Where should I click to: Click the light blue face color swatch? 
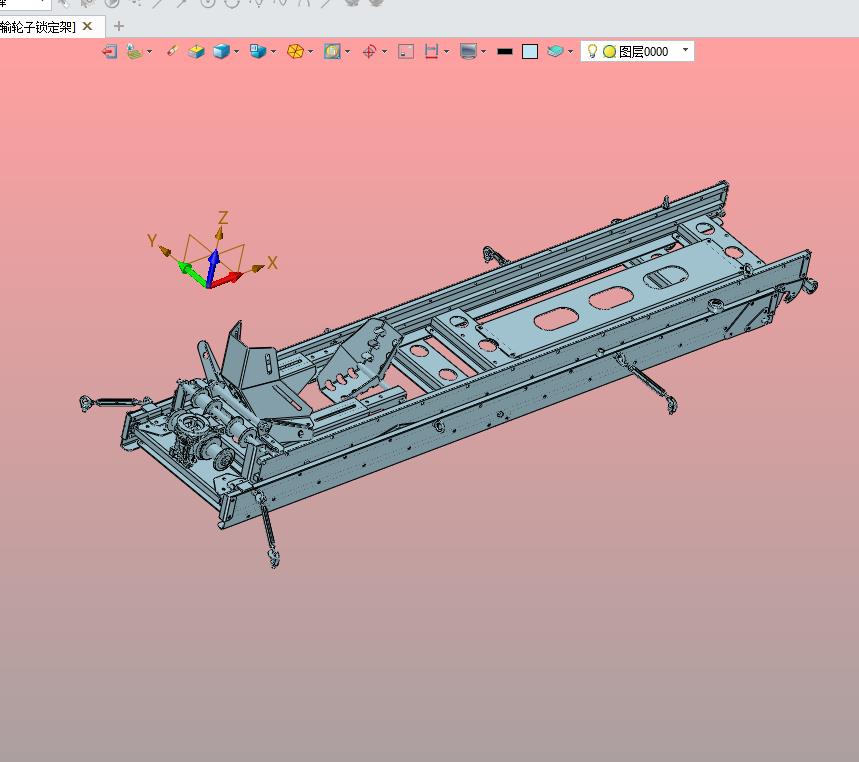click(x=530, y=51)
